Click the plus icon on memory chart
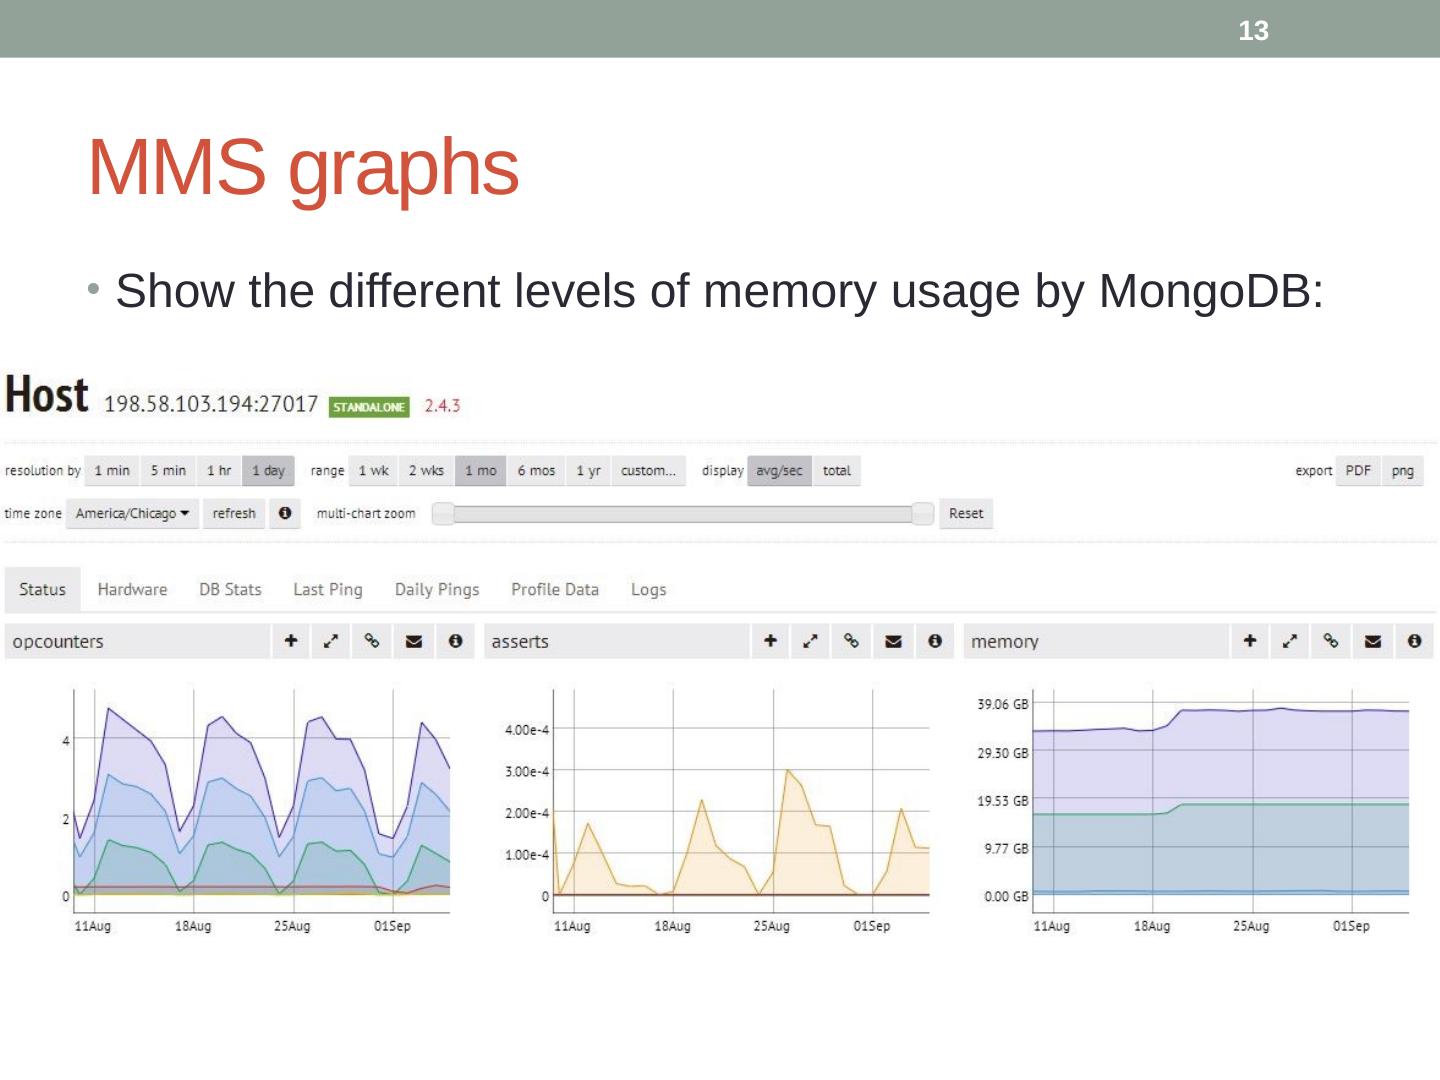This screenshot has height=1080, width=1440. (1249, 641)
